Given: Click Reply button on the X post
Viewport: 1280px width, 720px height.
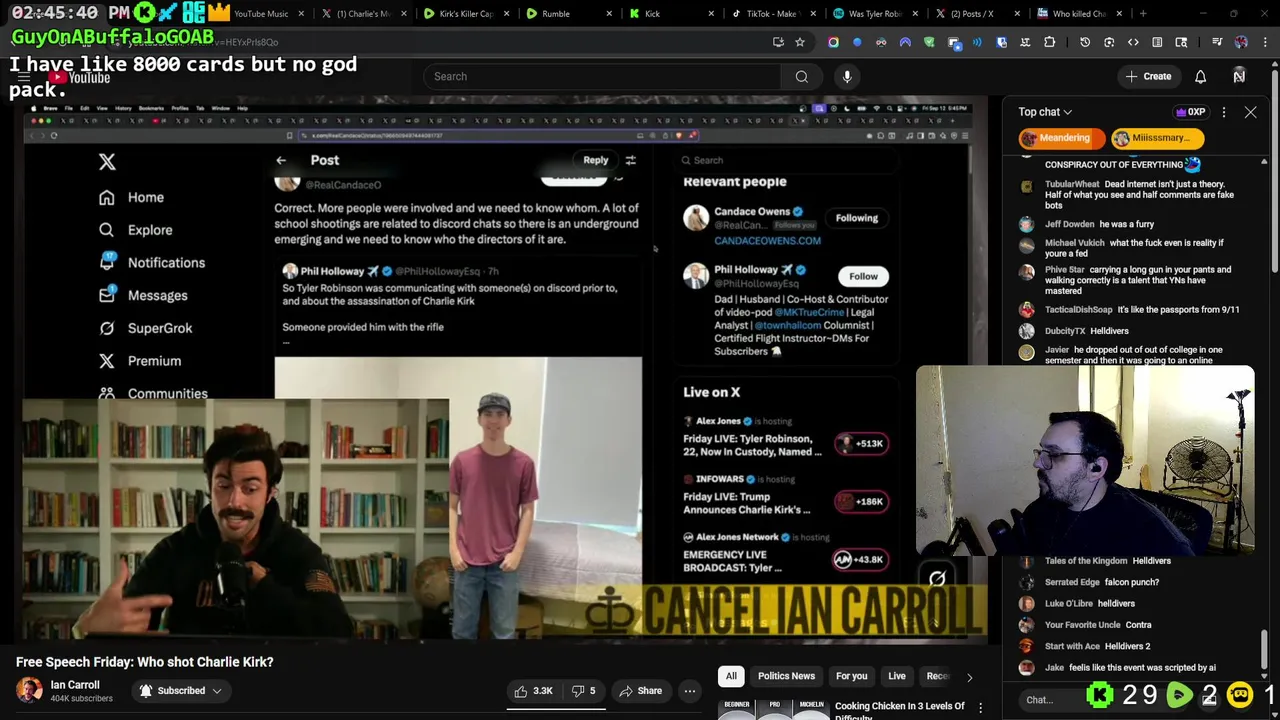Looking at the screenshot, I should click(x=595, y=160).
